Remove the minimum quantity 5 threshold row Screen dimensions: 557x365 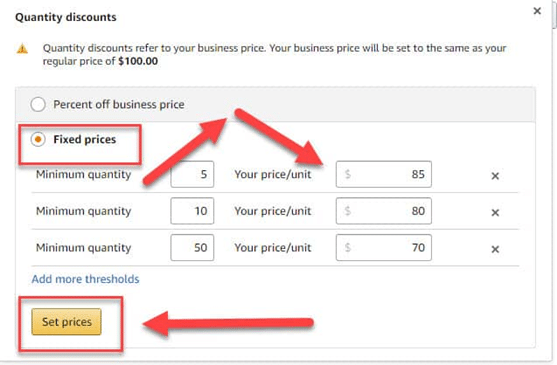tap(495, 175)
